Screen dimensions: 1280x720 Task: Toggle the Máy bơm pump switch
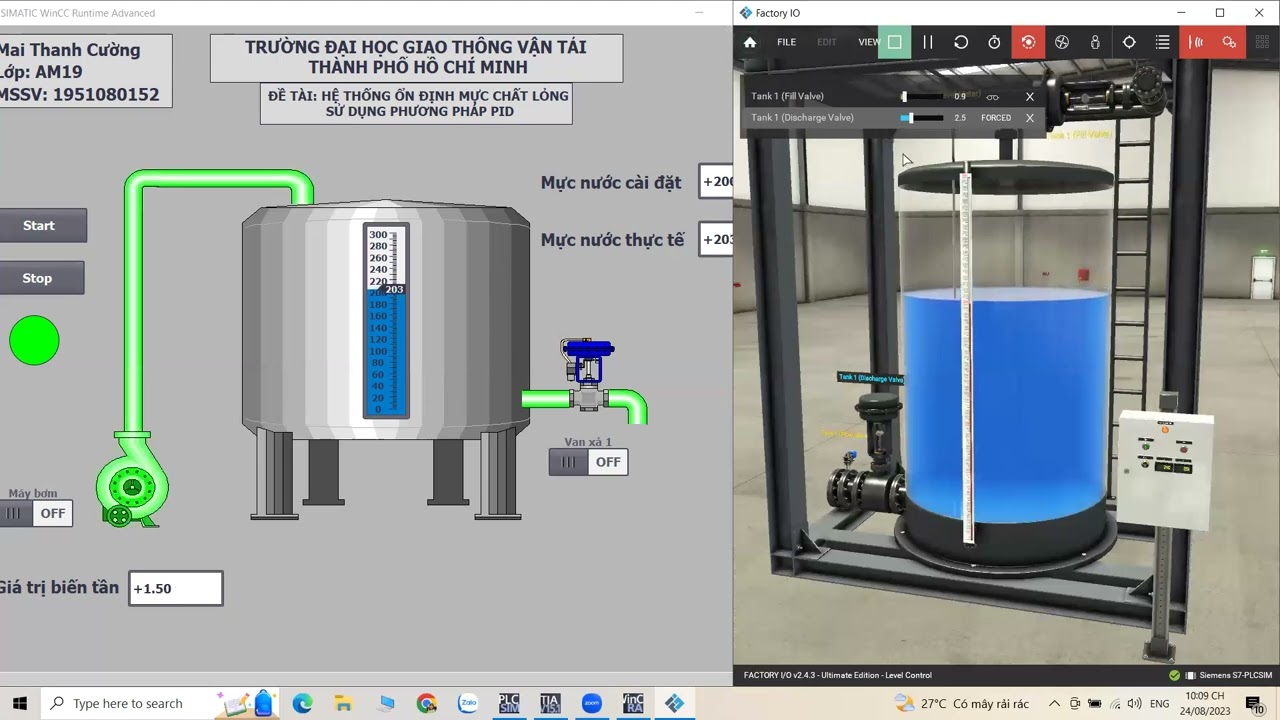tap(35, 513)
